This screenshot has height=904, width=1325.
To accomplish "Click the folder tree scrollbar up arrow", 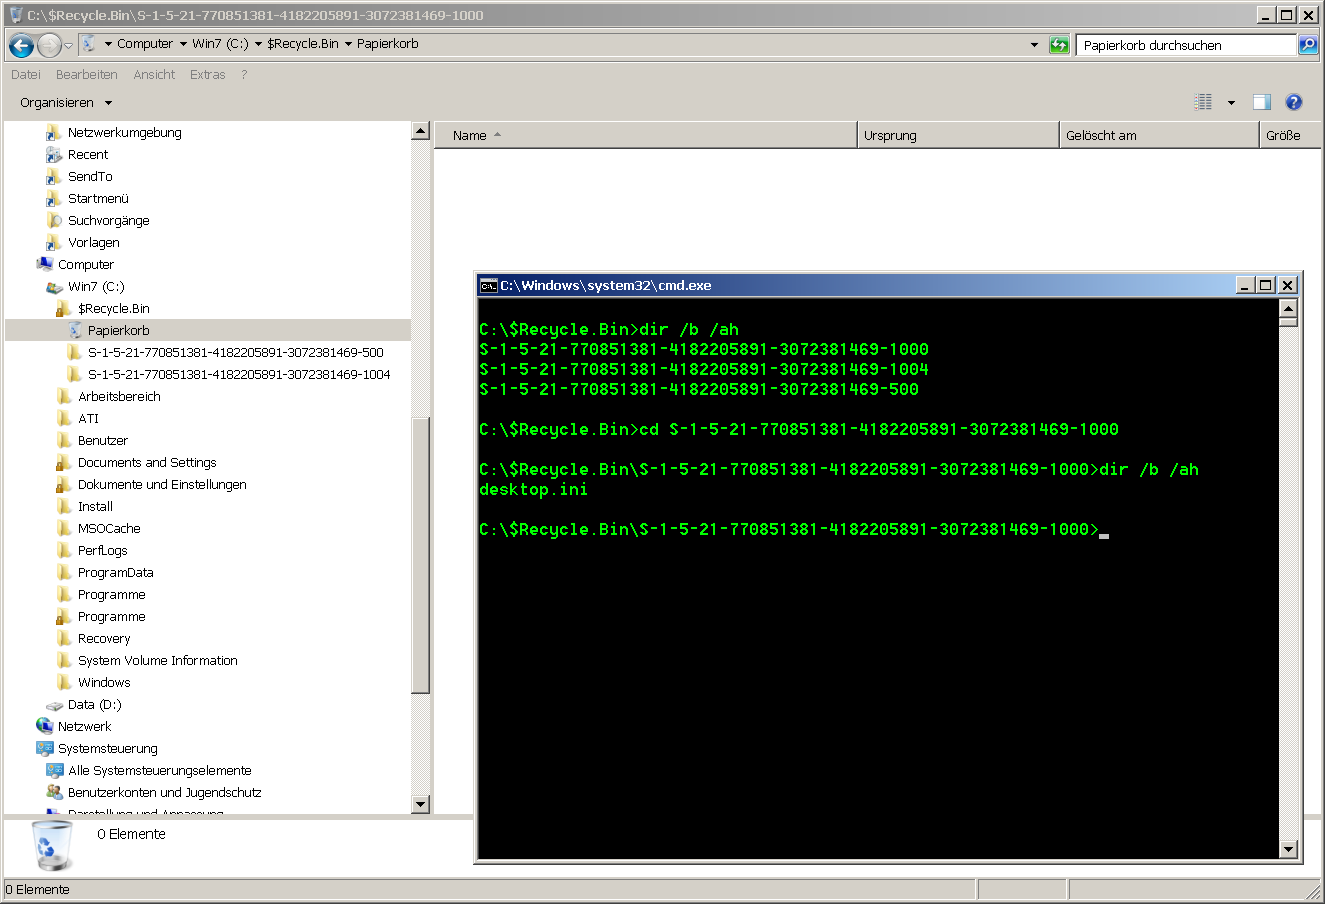I will (420, 131).
